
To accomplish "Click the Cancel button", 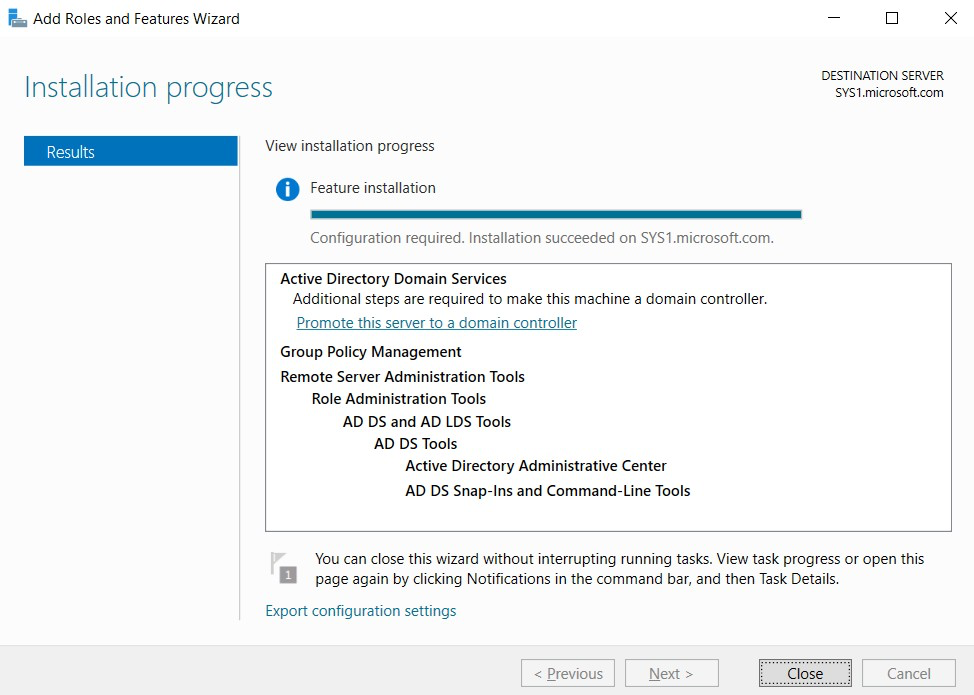I will coord(909,673).
